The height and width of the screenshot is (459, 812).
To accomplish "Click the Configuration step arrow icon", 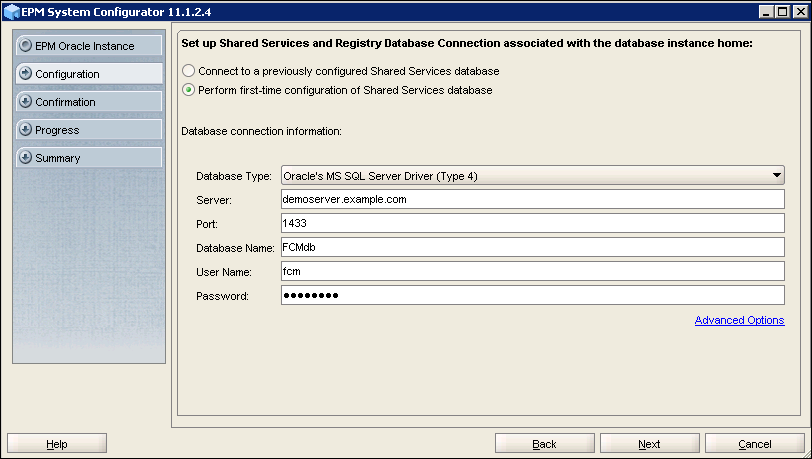I will click(x=25, y=74).
